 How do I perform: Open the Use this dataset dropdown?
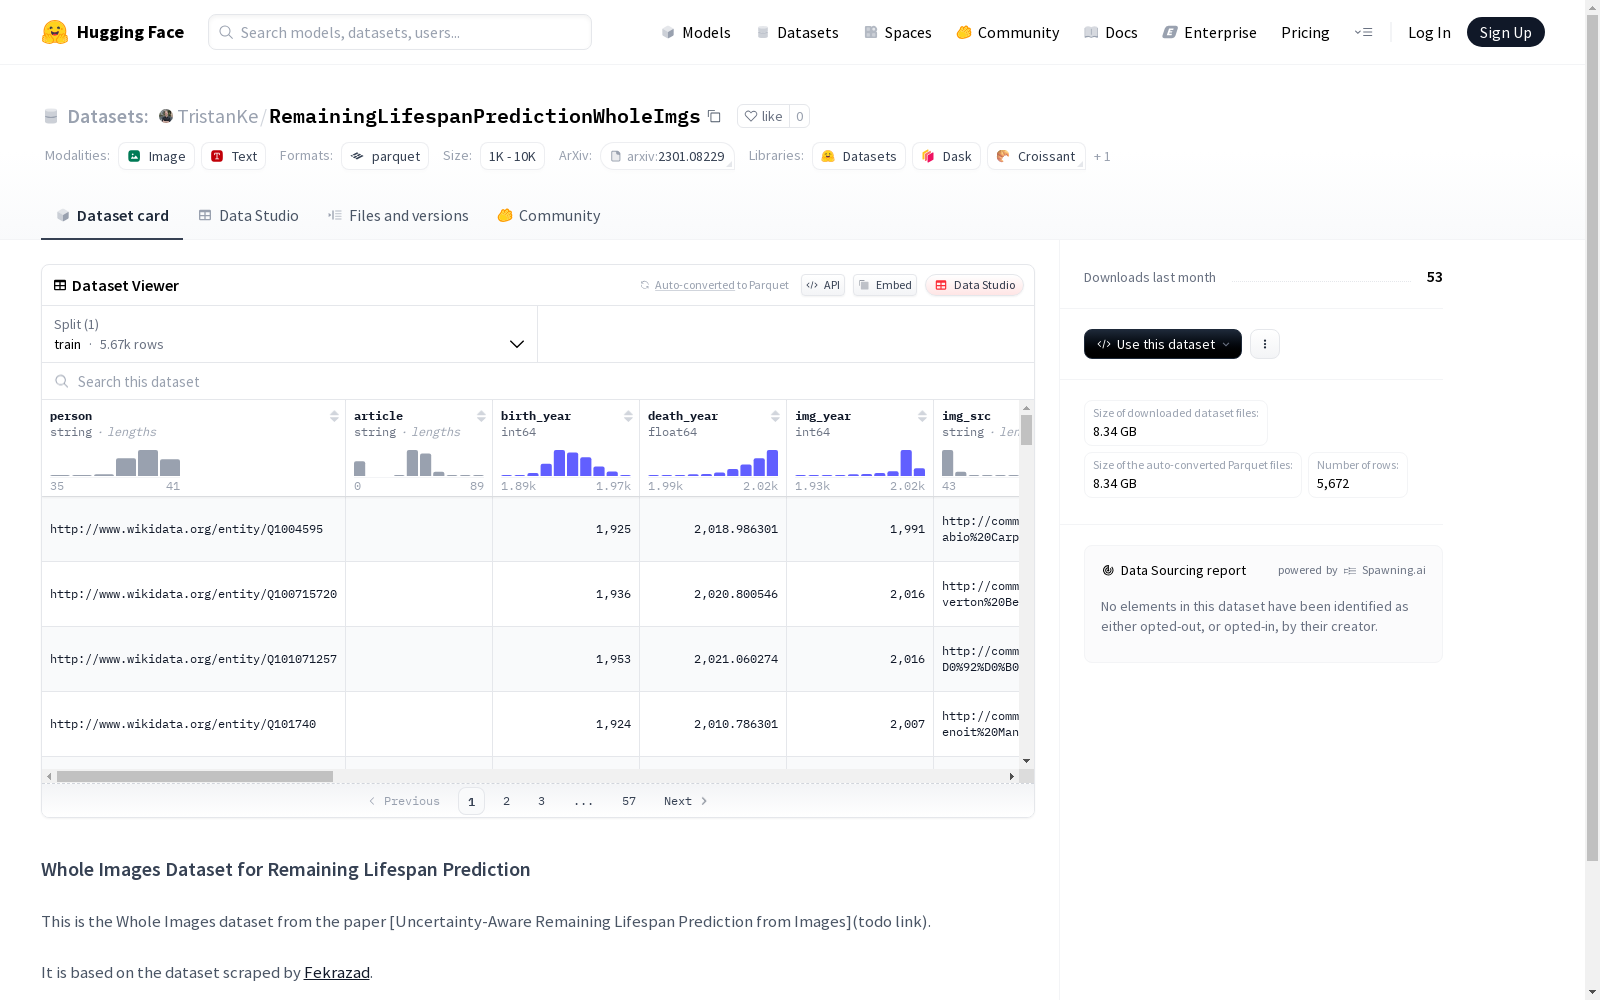(1163, 344)
